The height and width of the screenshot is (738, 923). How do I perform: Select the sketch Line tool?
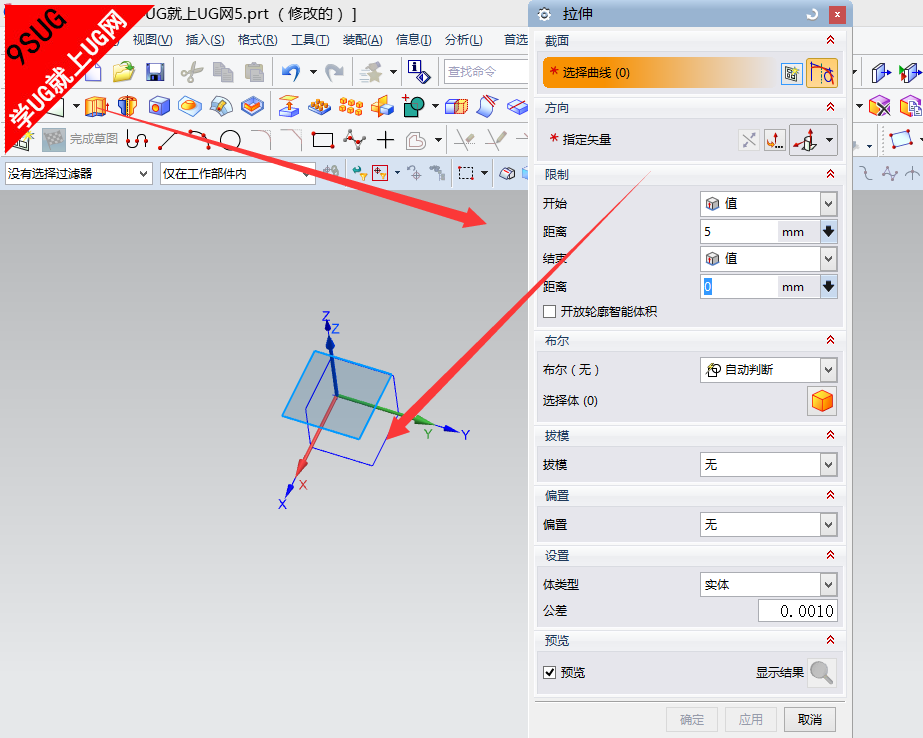click(168, 139)
